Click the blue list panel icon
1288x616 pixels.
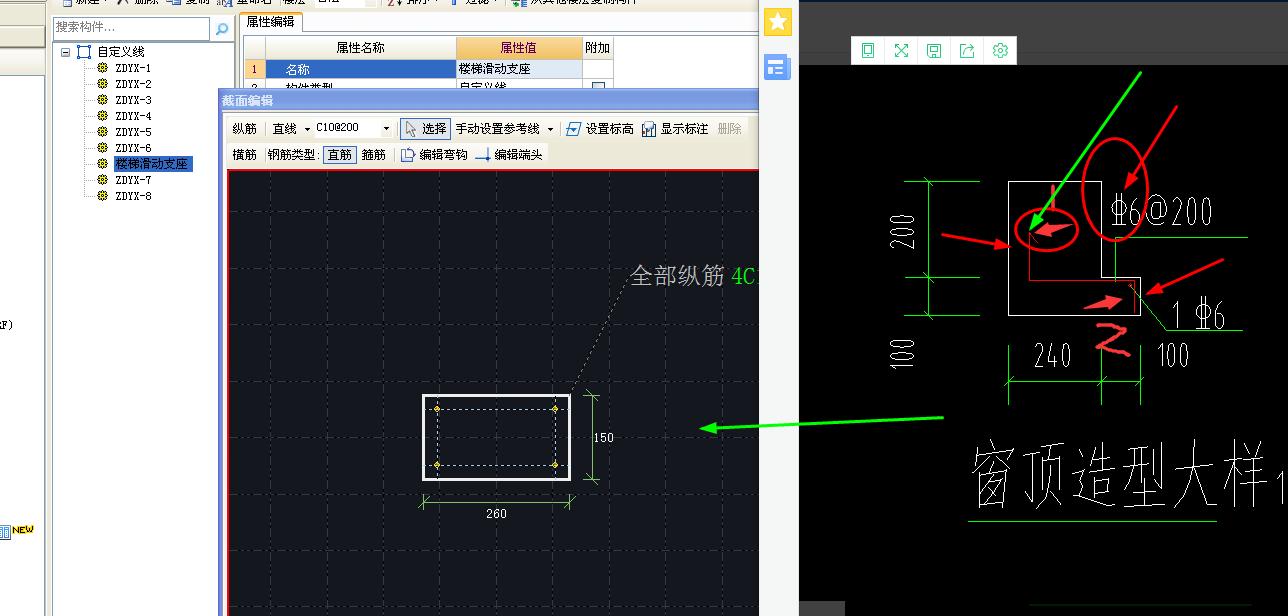pos(777,67)
